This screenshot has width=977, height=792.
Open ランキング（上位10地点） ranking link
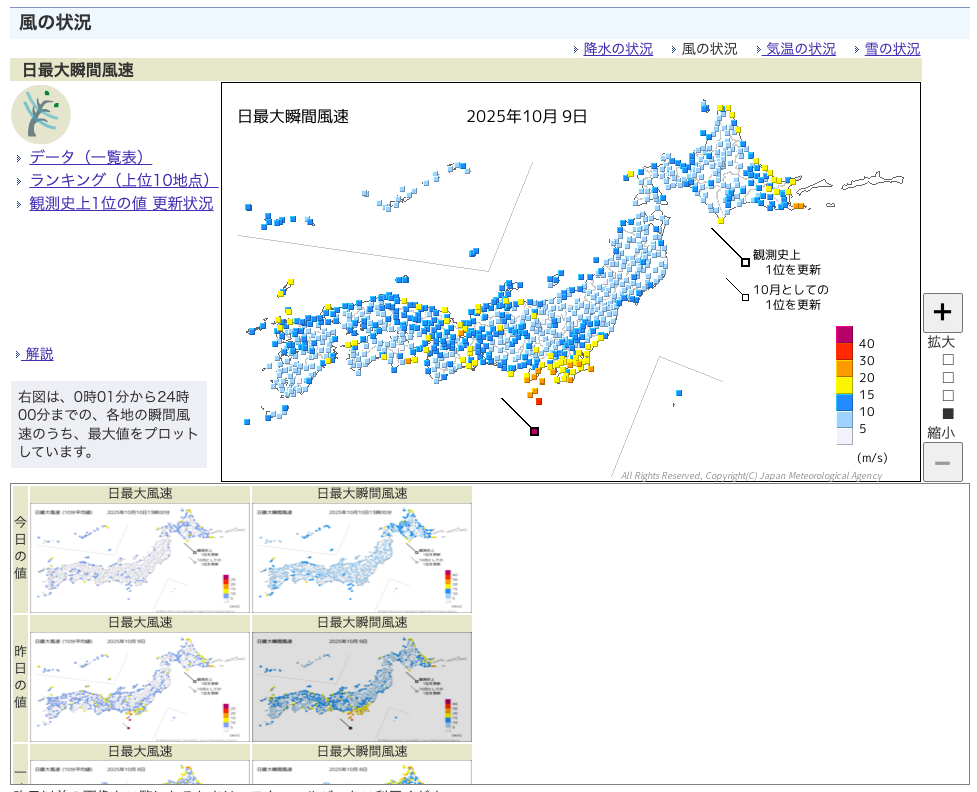coord(123,180)
